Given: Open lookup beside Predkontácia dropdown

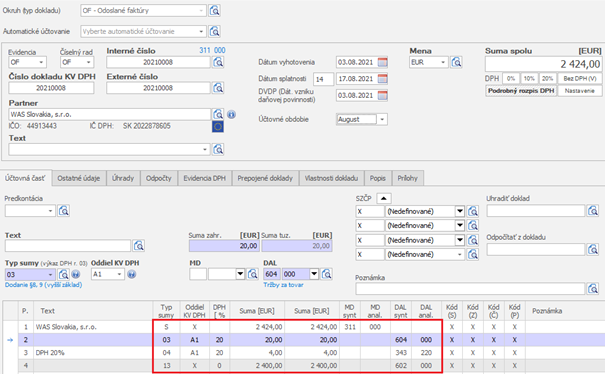Looking at the screenshot, I should click(x=64, y=211).
